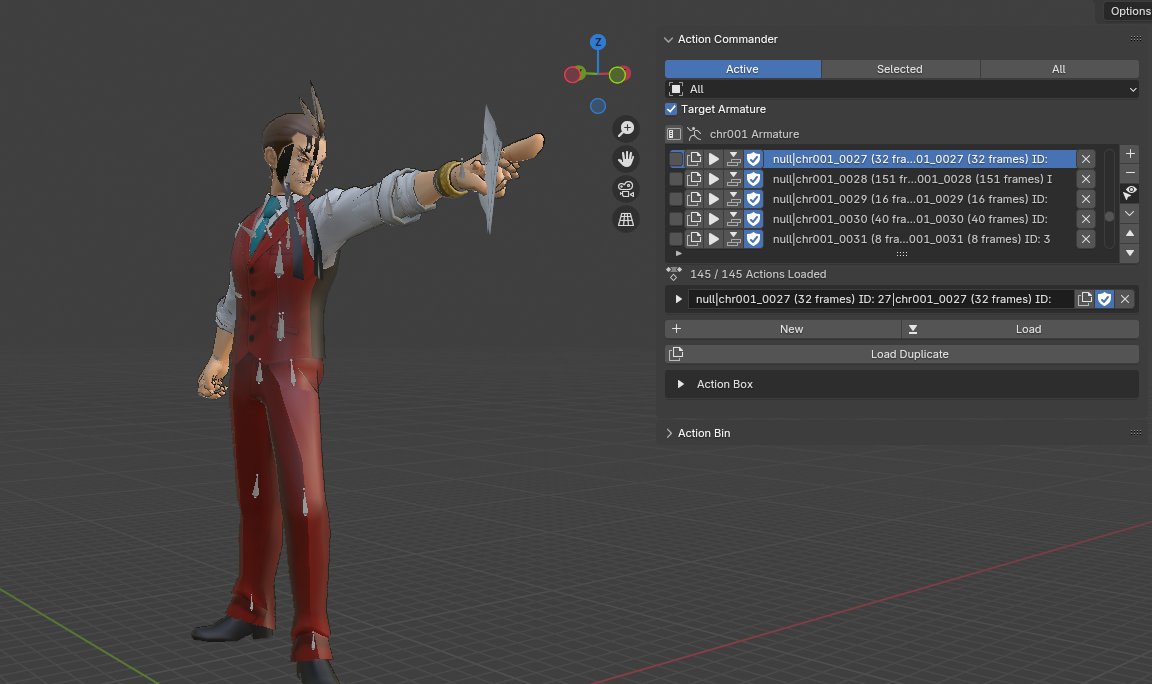Check the selection box for chr001_0030
This screenshot has height=684, width=1152.
pos(676,219)
